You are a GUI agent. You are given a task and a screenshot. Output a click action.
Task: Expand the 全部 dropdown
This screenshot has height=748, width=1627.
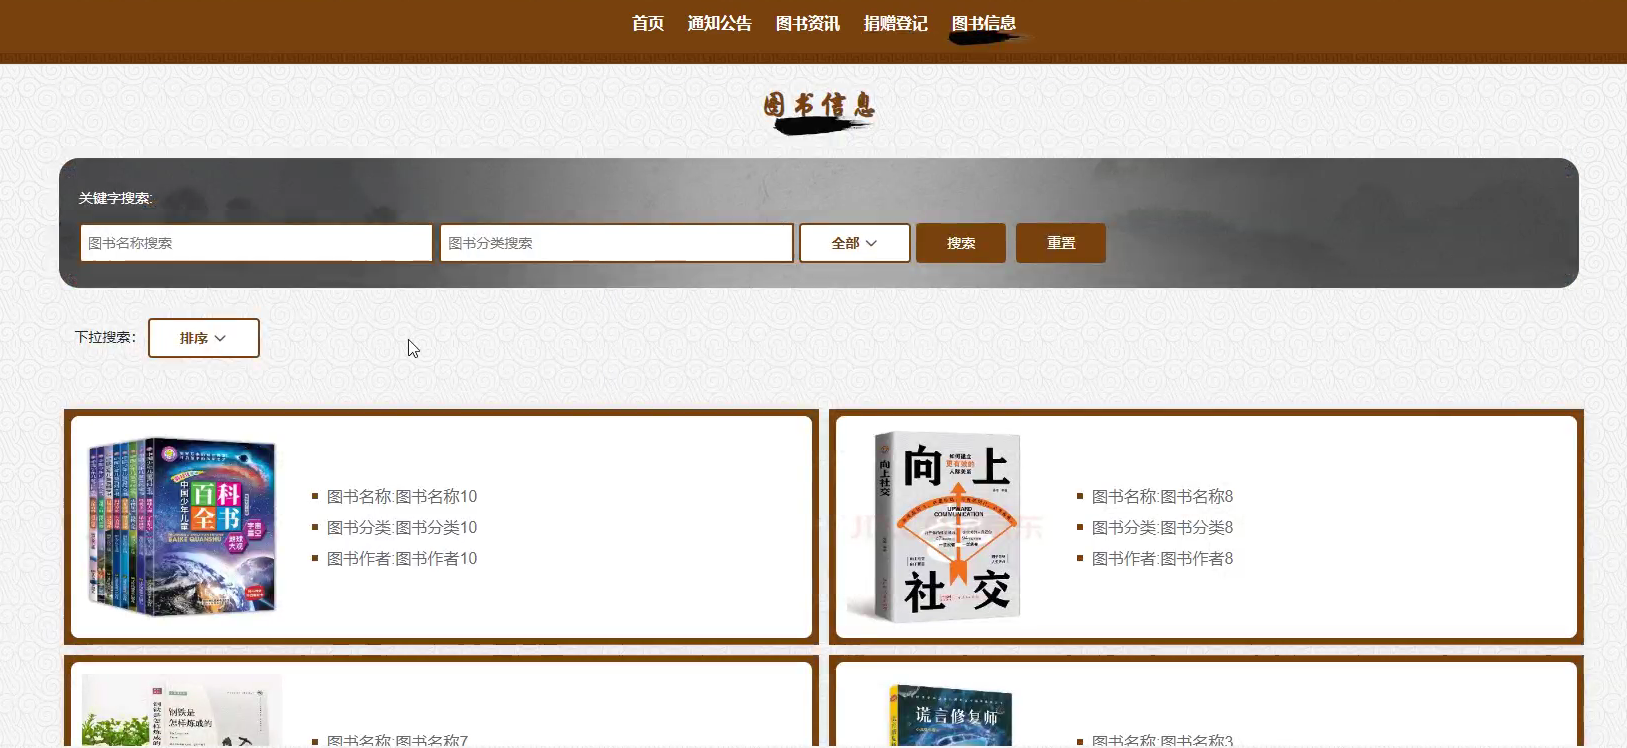point(855,243)
